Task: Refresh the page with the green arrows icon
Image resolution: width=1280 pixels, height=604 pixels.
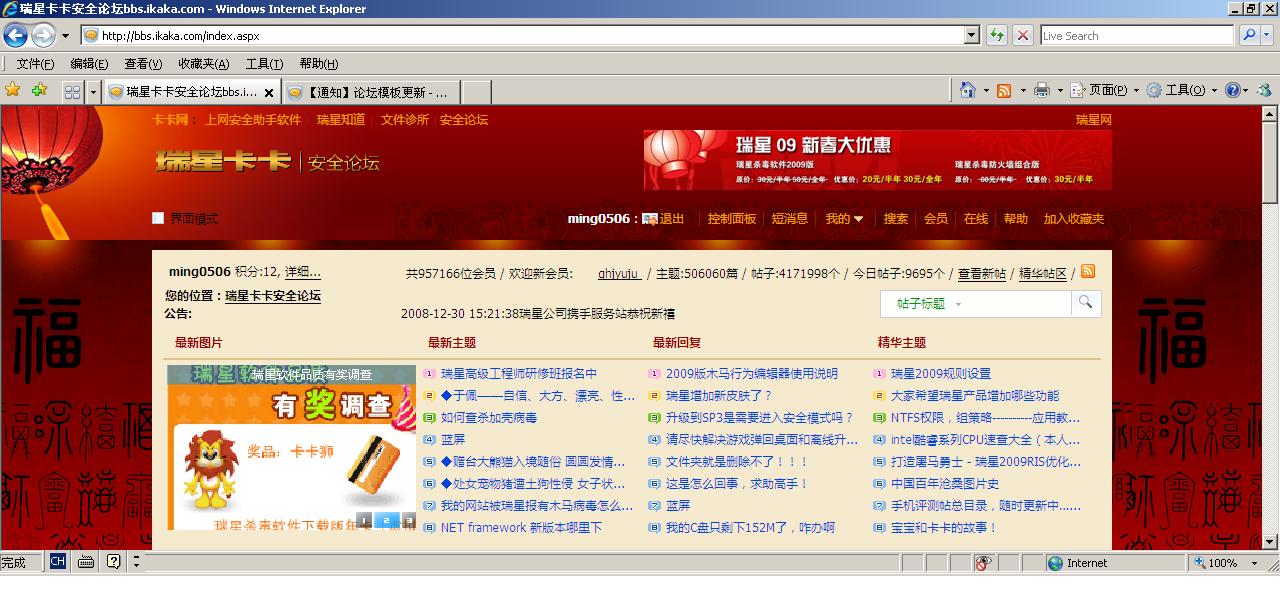Action: pos(997,36)
